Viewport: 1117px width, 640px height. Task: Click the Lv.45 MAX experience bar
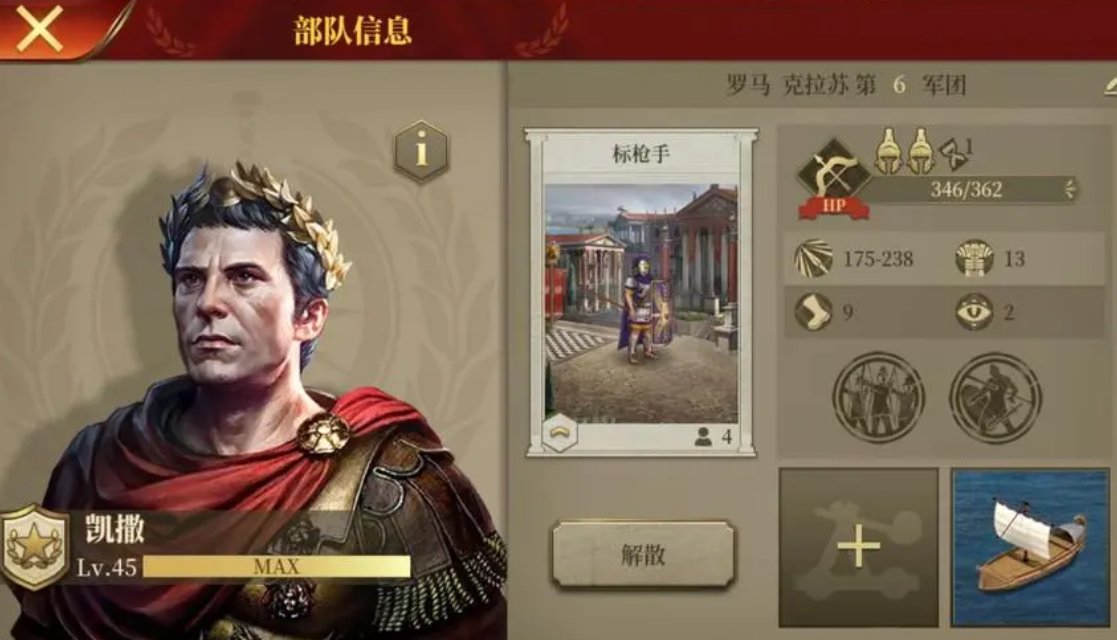point(276,567)
